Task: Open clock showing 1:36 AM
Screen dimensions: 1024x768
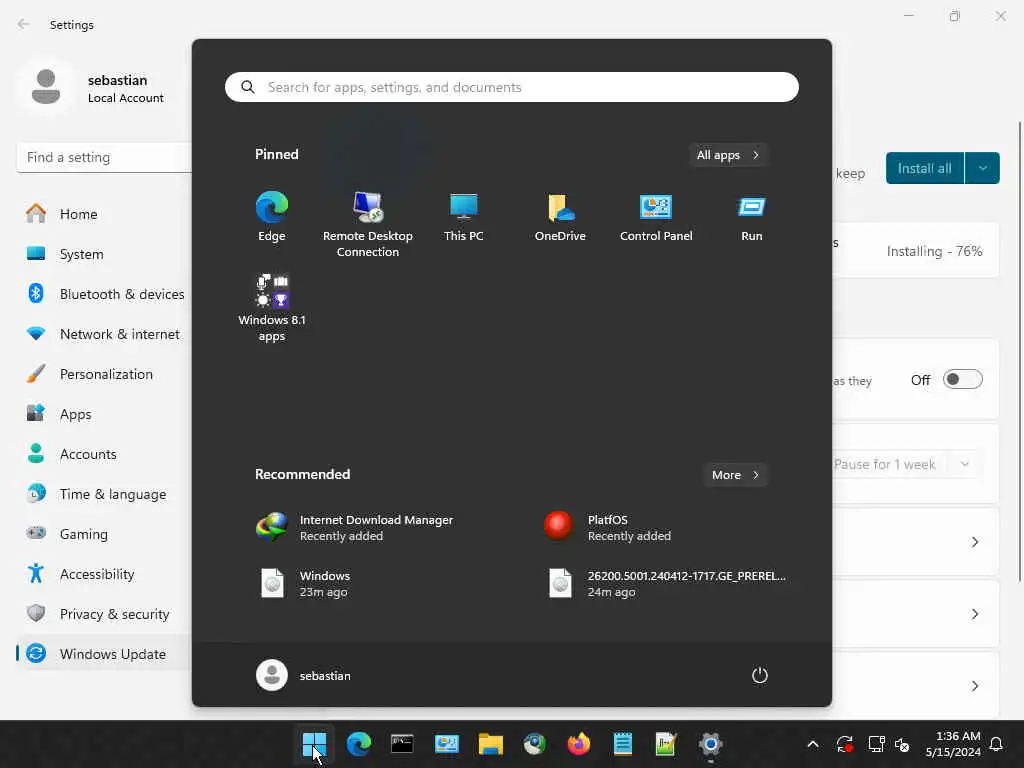Action: 953,744
